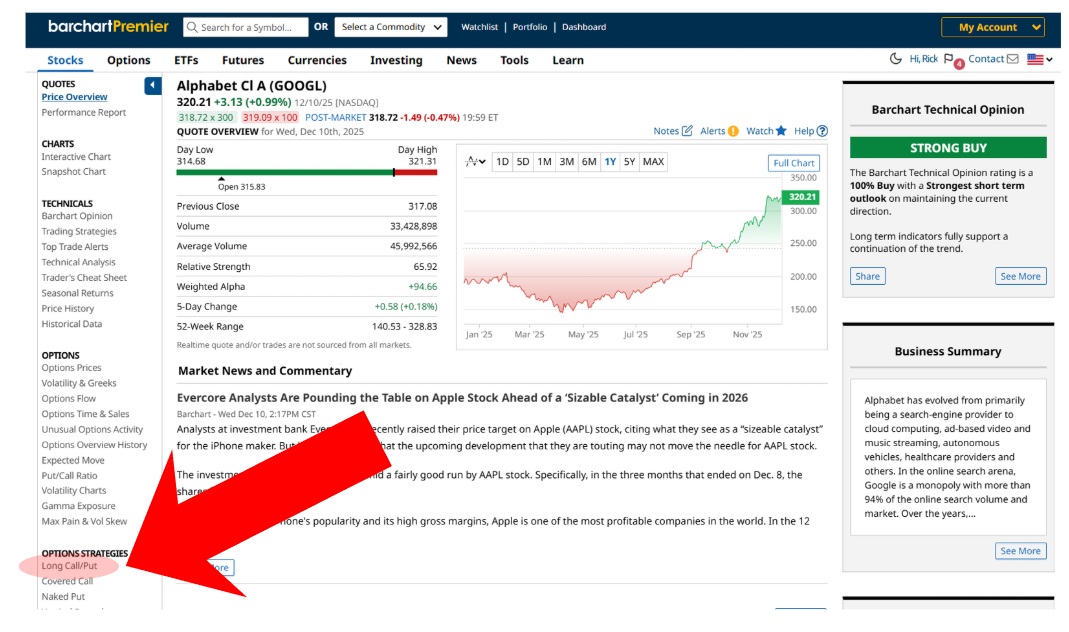Screen dimensions: 1069x632
Task: Select the 5Y chart period
Action: click(629, 162)
